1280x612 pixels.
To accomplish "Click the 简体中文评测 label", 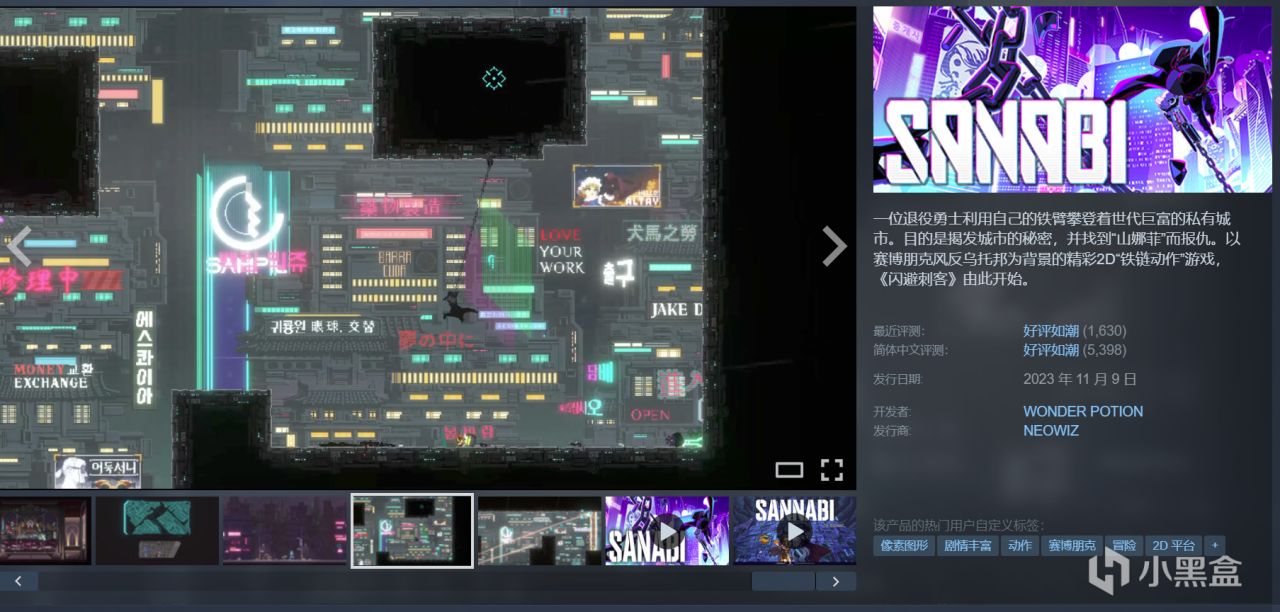I will click(910, 350).
